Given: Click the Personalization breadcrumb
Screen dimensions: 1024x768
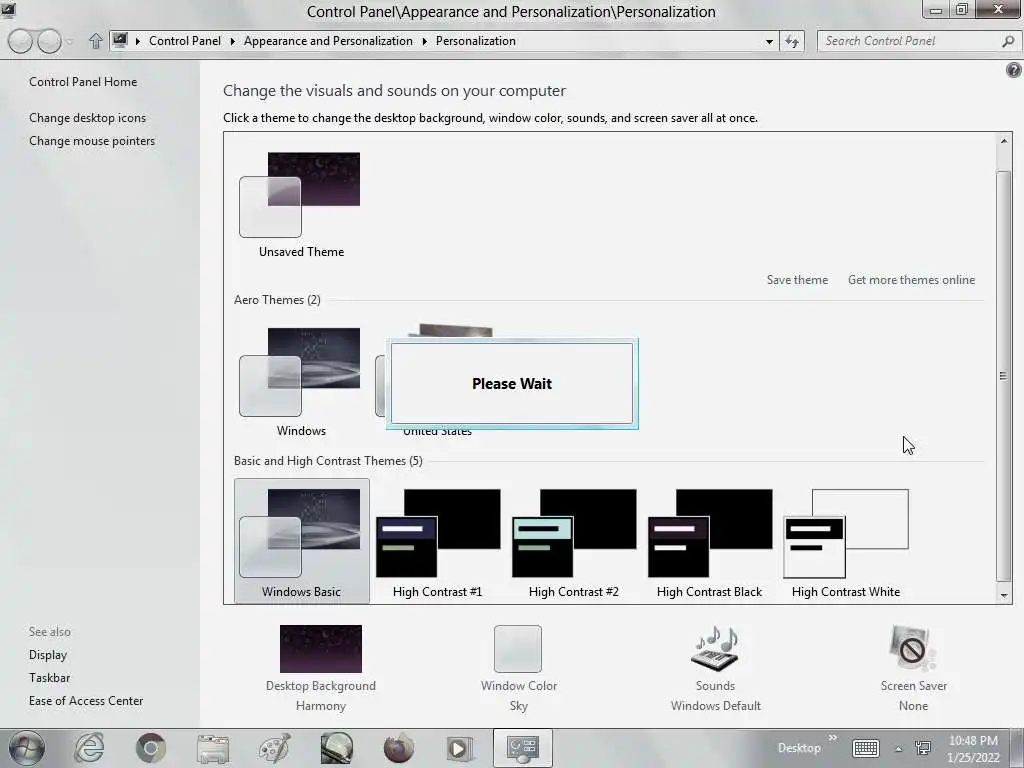Looking at the screenshot, I should pos(475,40).
